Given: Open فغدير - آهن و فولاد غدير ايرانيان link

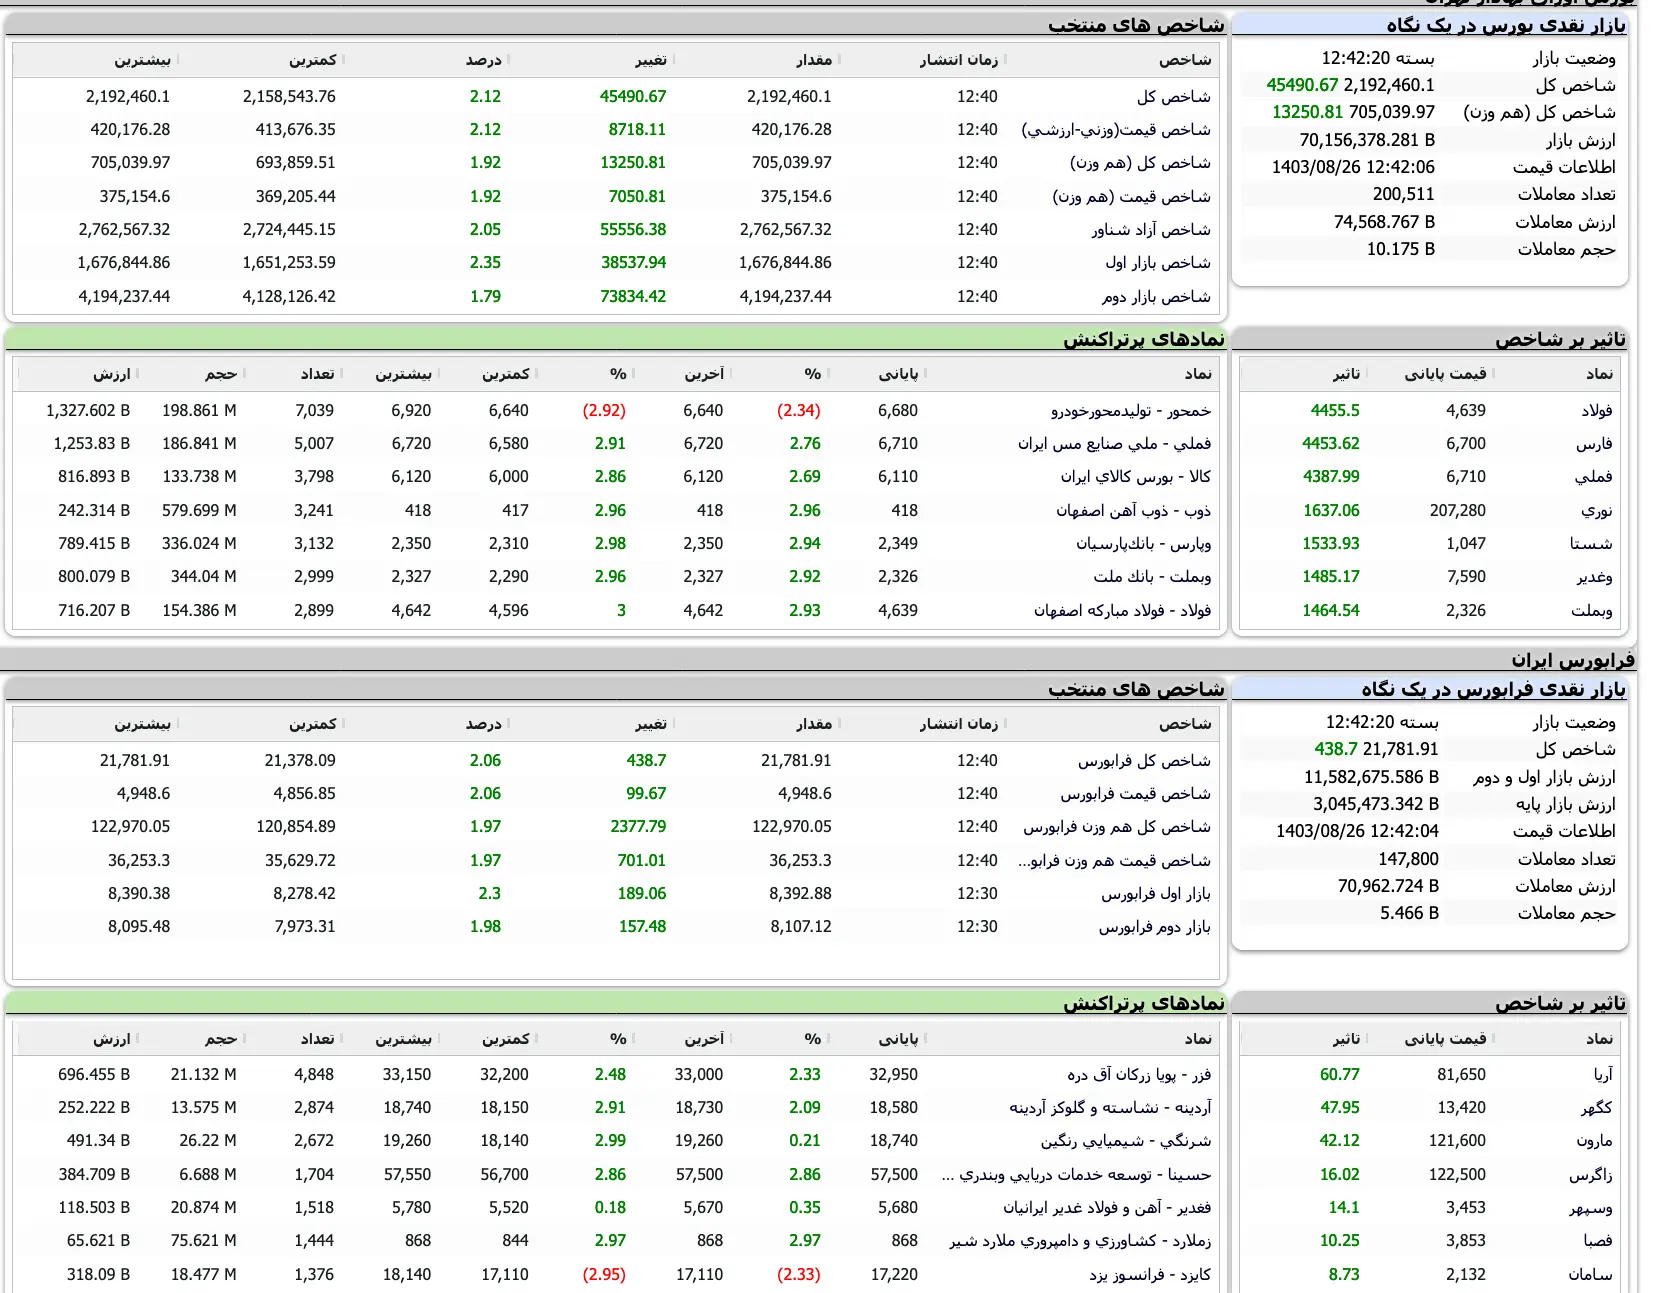Looking at the screenshot, I should [x=1107, y=1208].
